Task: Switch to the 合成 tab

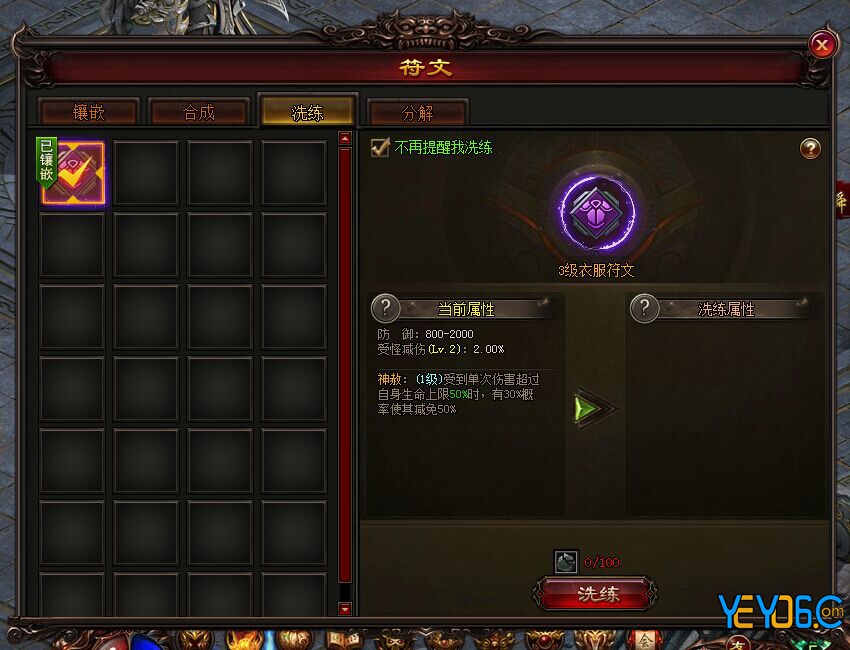Action: pos(198,112)
